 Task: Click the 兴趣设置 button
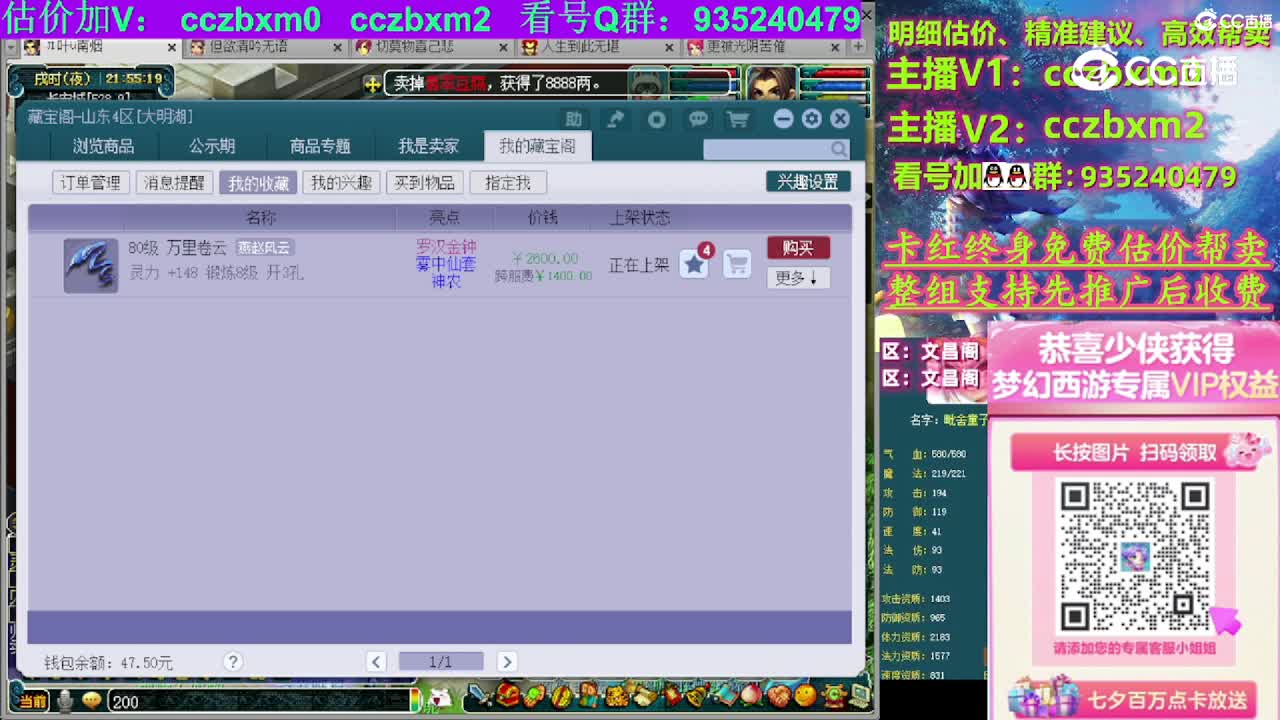click(808, 182)
